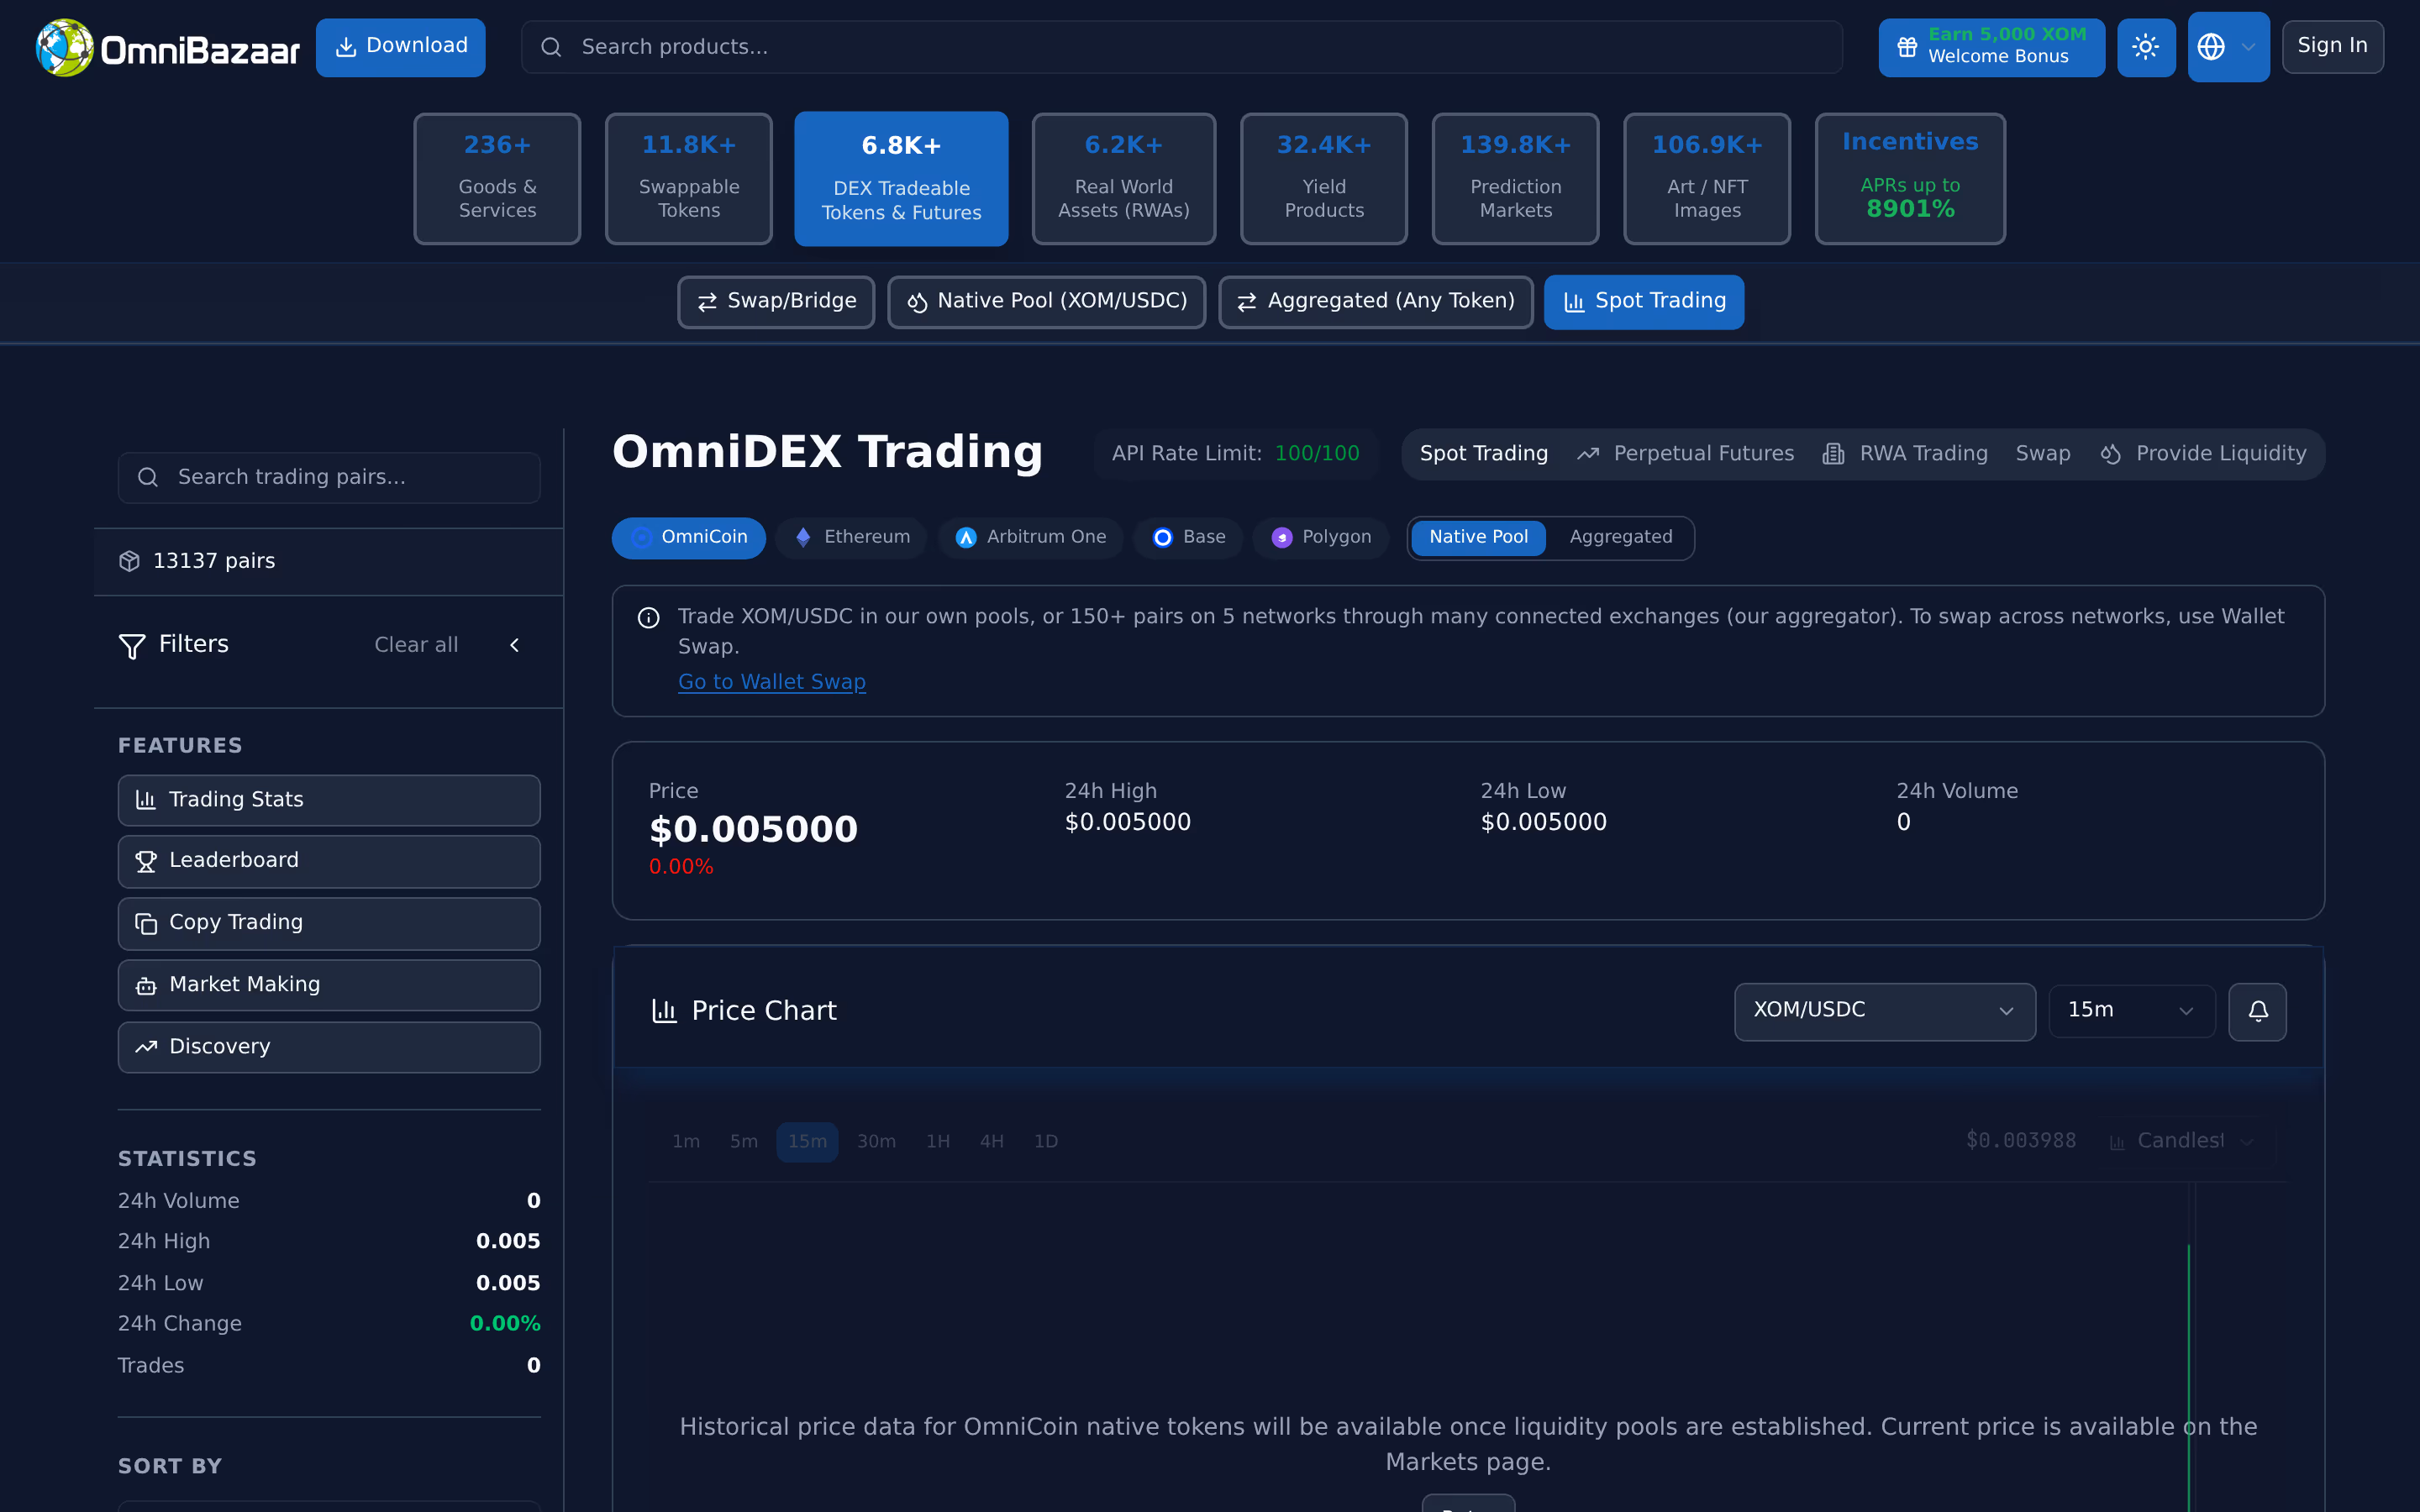The width and height of the screenshot is (2420, 1512).
Task: Click the Go to Wallet Swap link
Action: pos(771,682)
